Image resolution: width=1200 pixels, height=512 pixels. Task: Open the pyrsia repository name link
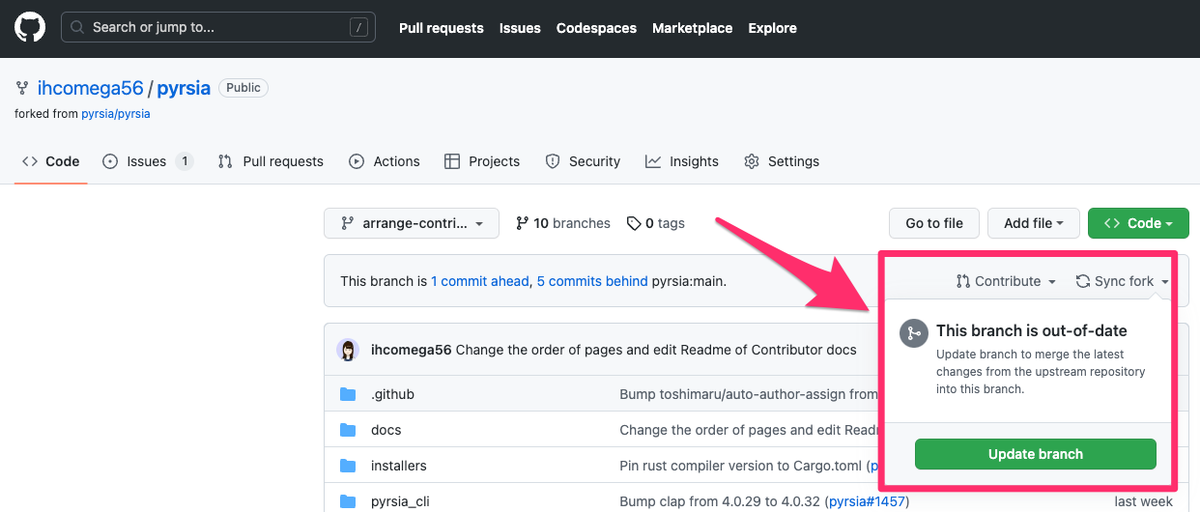(184, 88)
